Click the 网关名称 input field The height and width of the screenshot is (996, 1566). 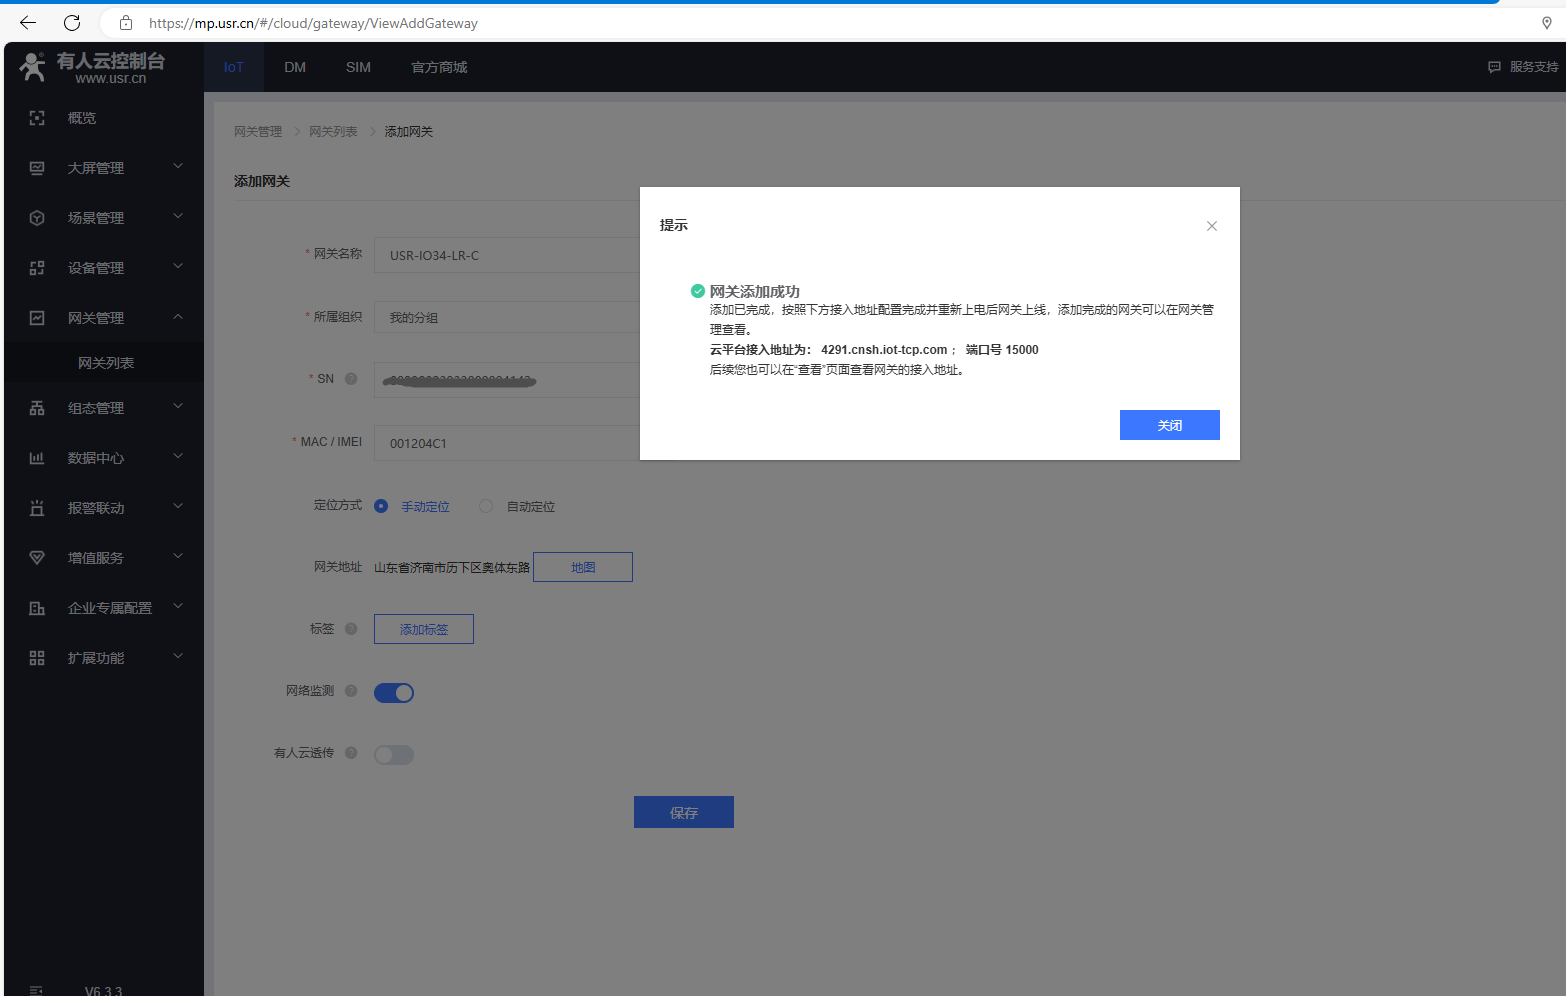(506, 255)
